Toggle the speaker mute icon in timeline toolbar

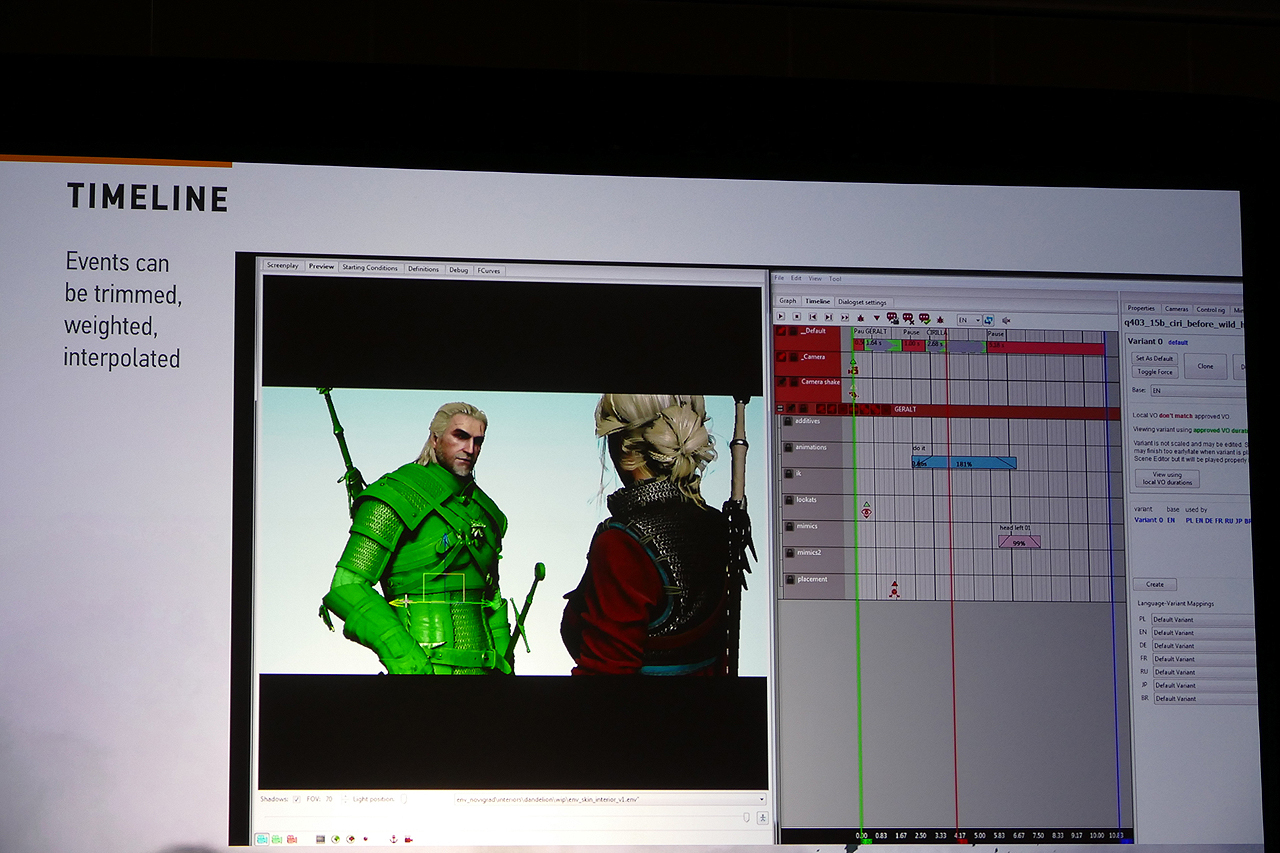(1006, 320)
